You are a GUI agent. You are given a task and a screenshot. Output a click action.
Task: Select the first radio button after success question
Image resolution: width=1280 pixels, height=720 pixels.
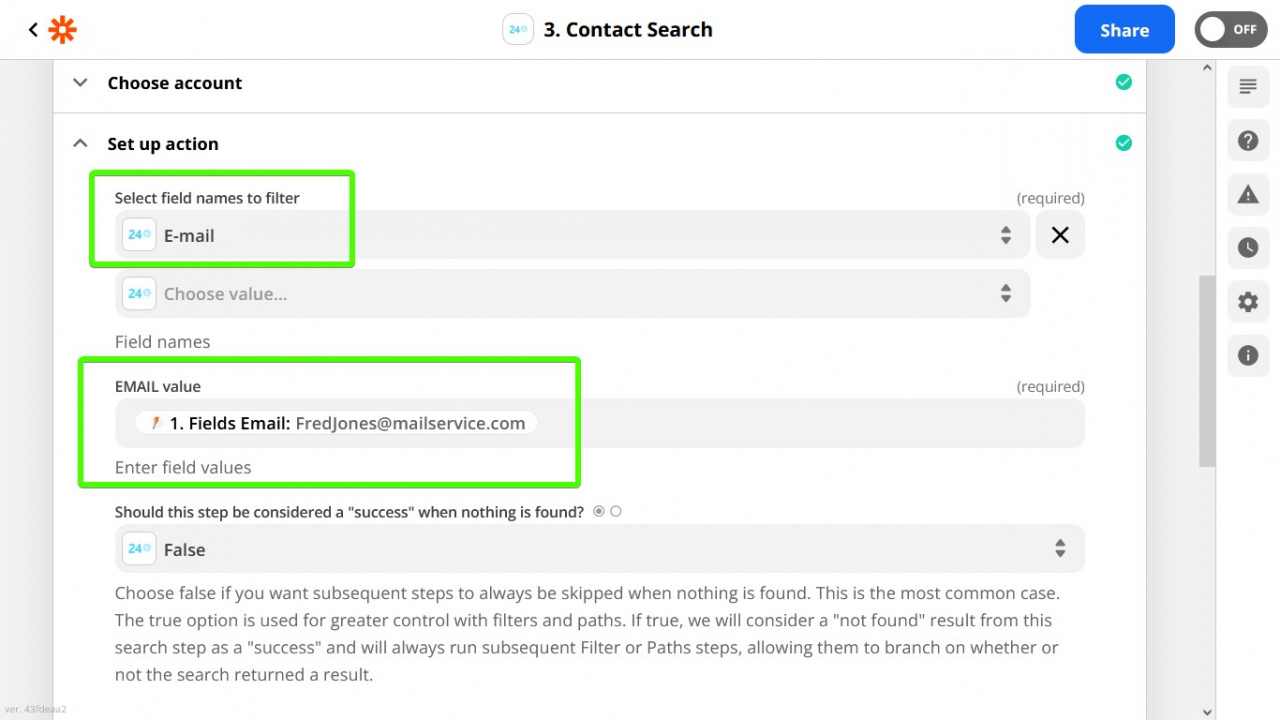[x=599, y=511]
